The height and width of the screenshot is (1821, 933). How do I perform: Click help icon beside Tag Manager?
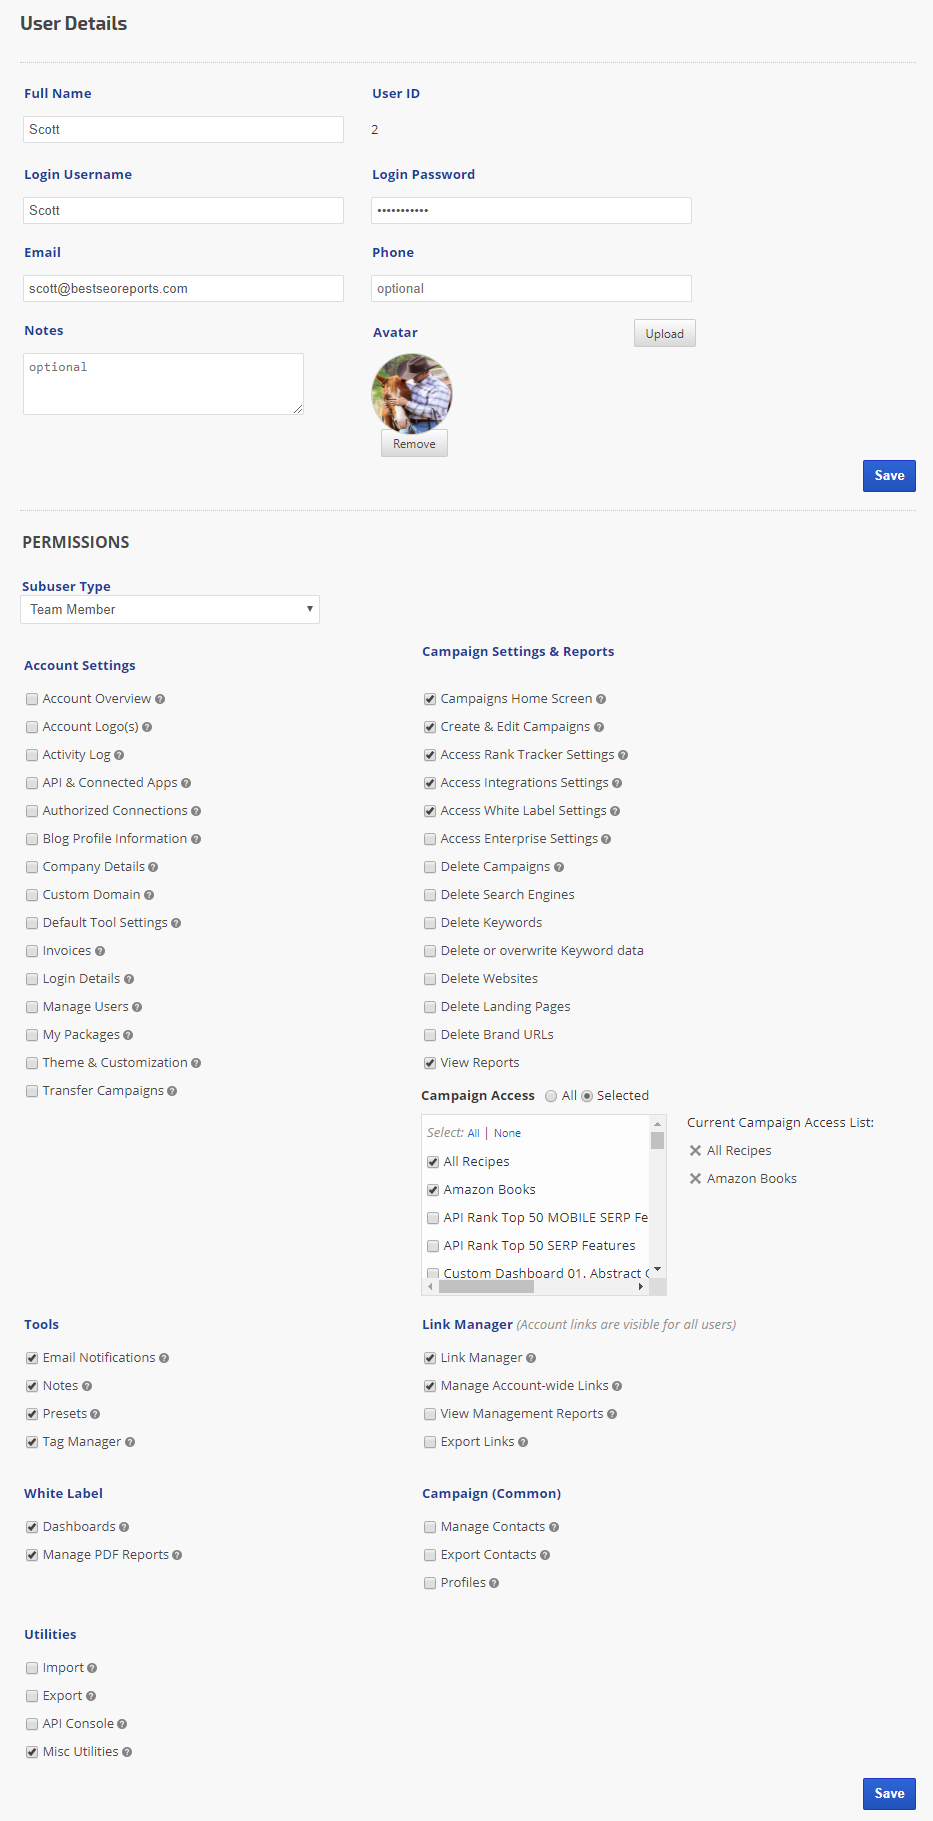tap(130, 1442)
